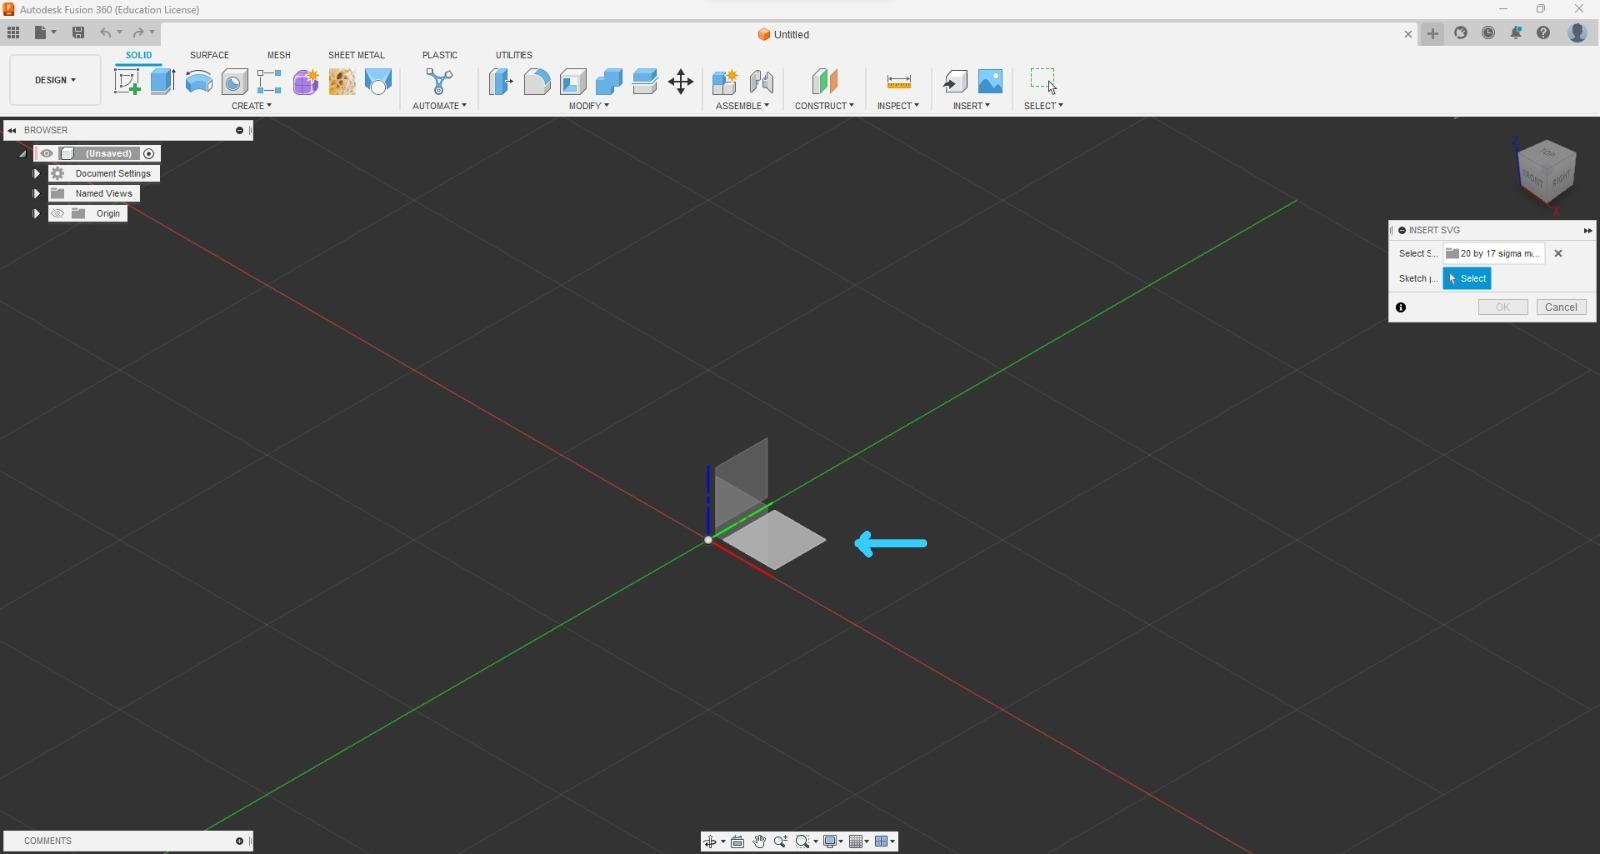Choose the Fillet tool

[537, 81]
